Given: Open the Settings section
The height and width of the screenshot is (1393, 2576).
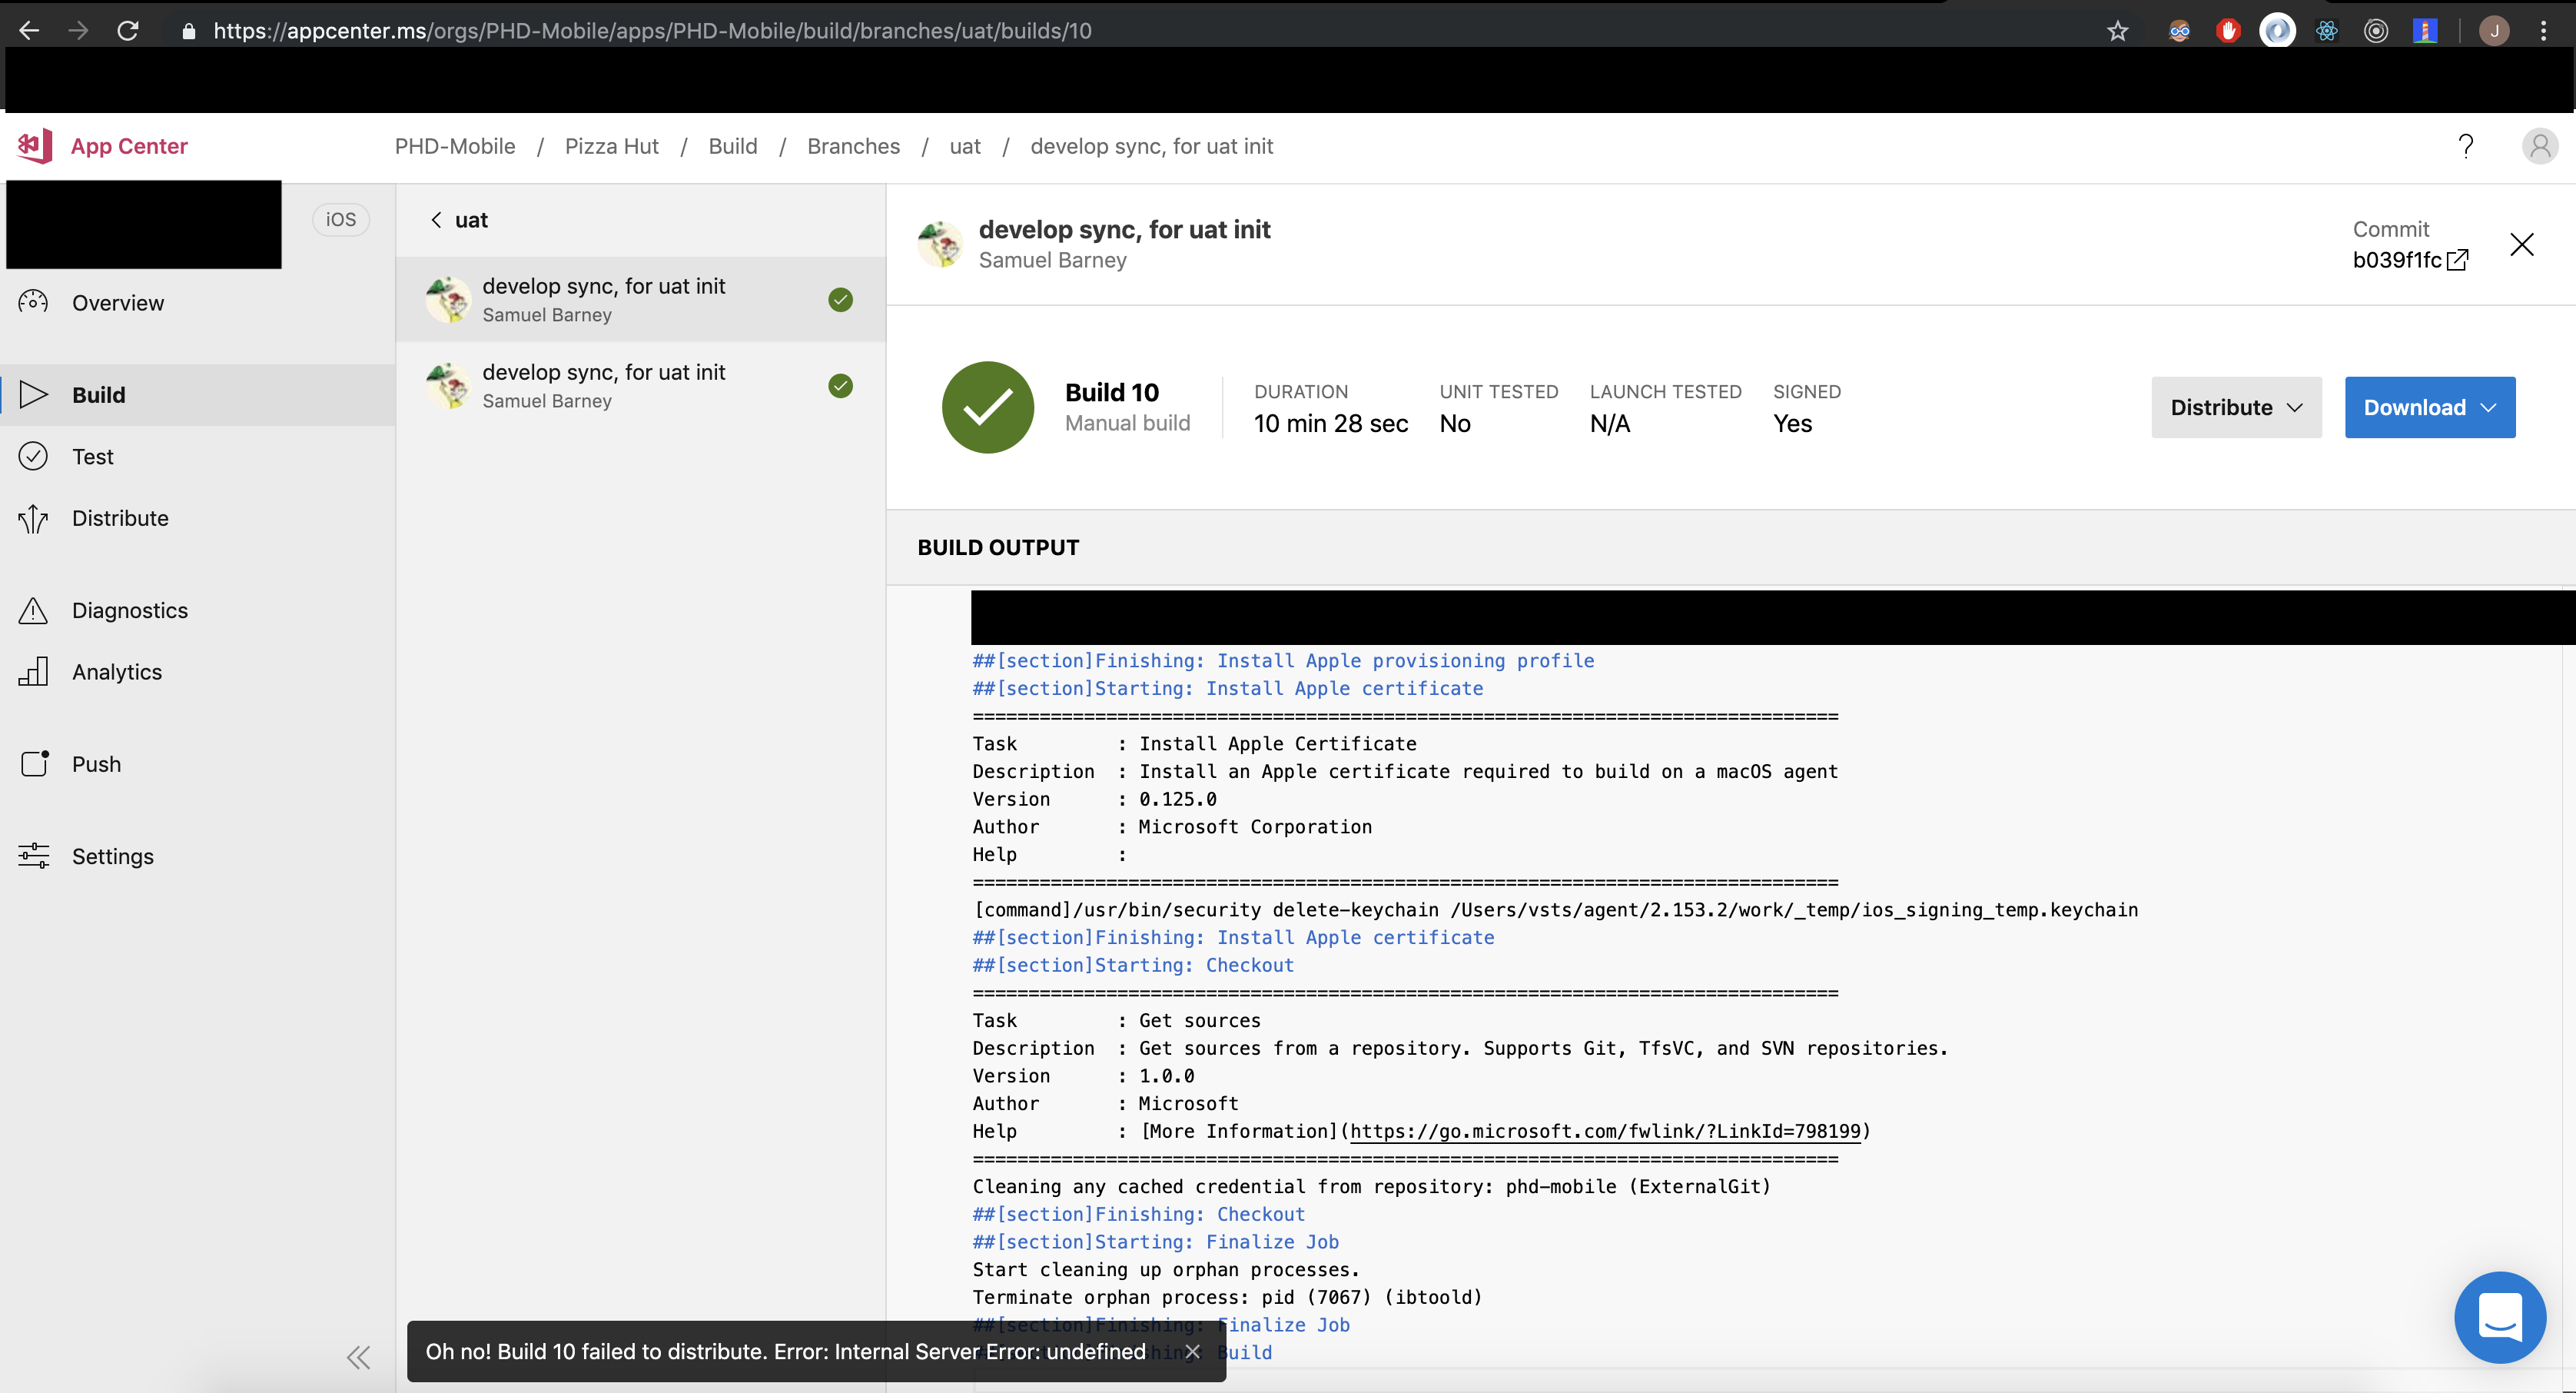Looking at the screenshot, I should [112, 856].
